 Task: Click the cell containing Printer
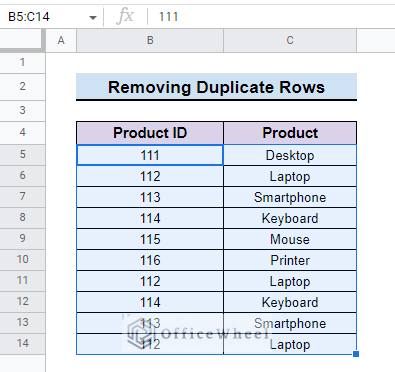(290, 260)
